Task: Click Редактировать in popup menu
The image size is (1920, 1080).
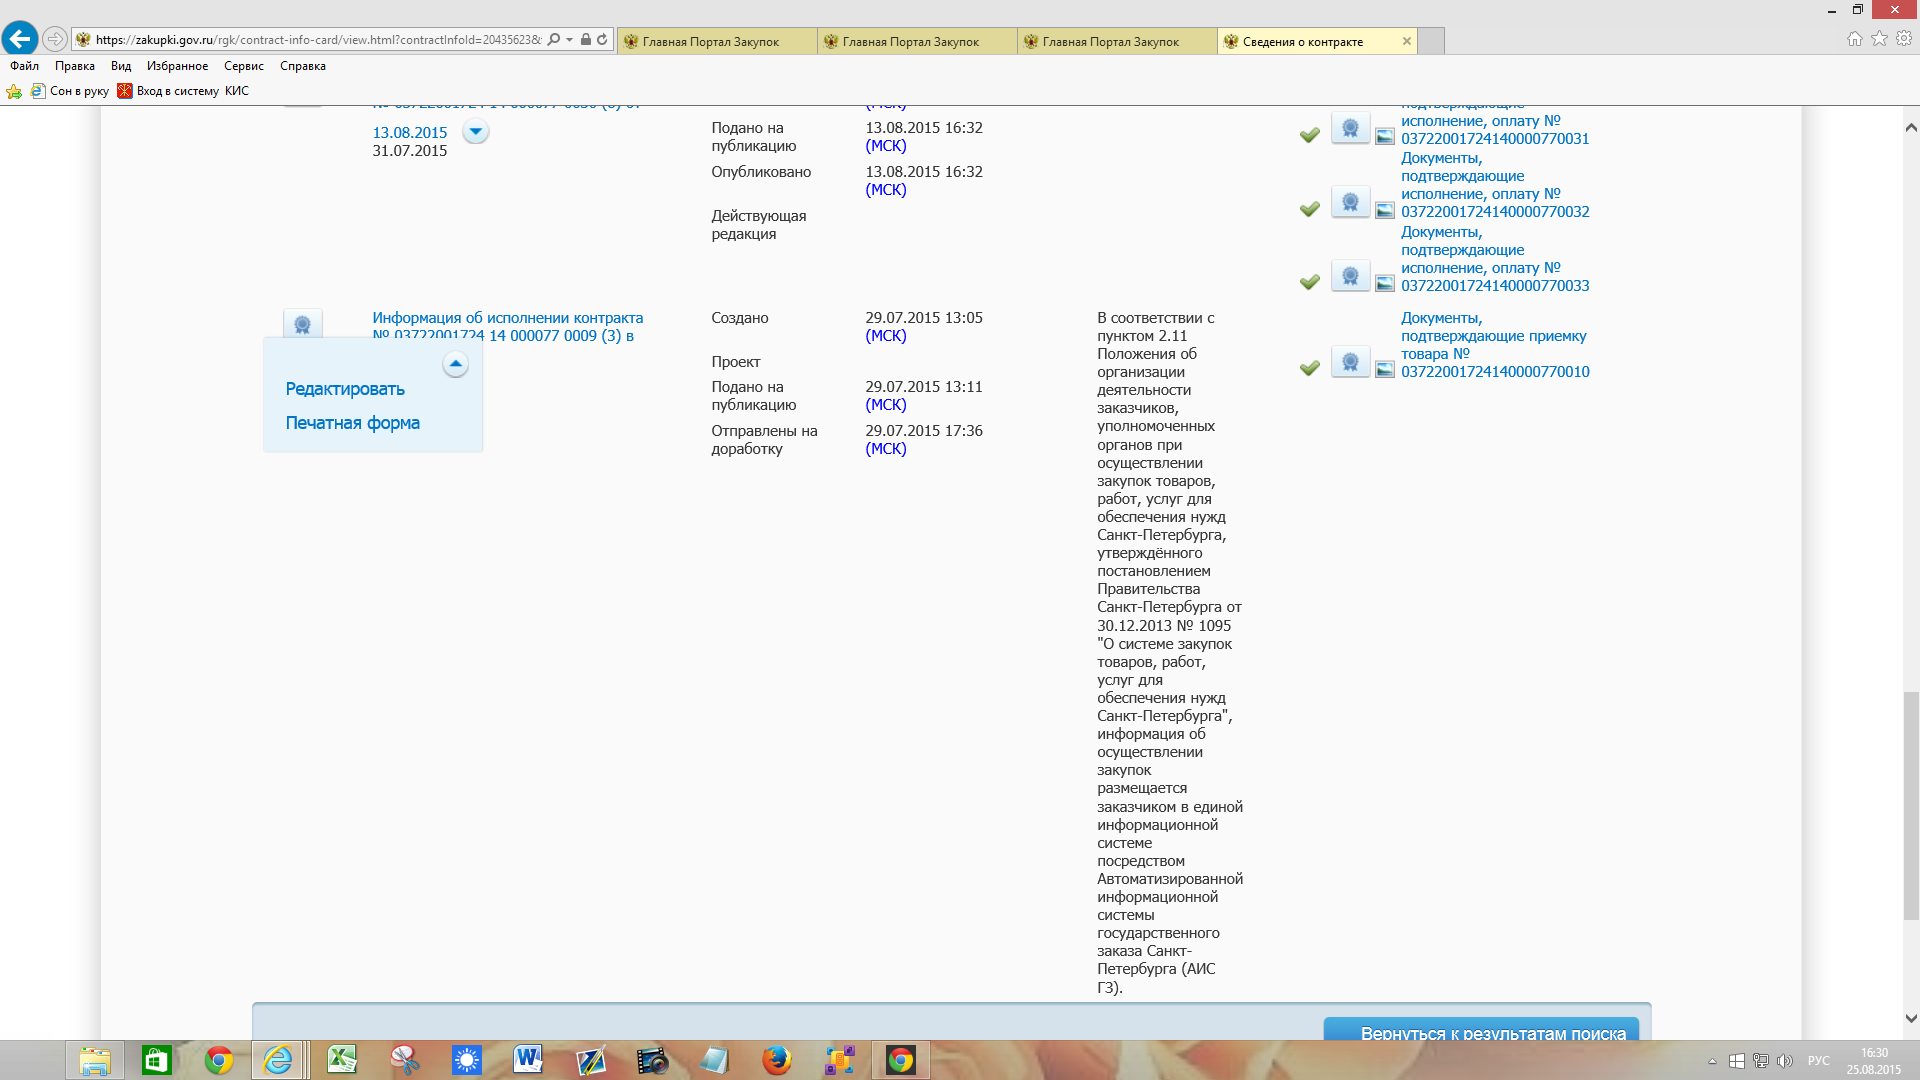Action: (x=345, y=389)
